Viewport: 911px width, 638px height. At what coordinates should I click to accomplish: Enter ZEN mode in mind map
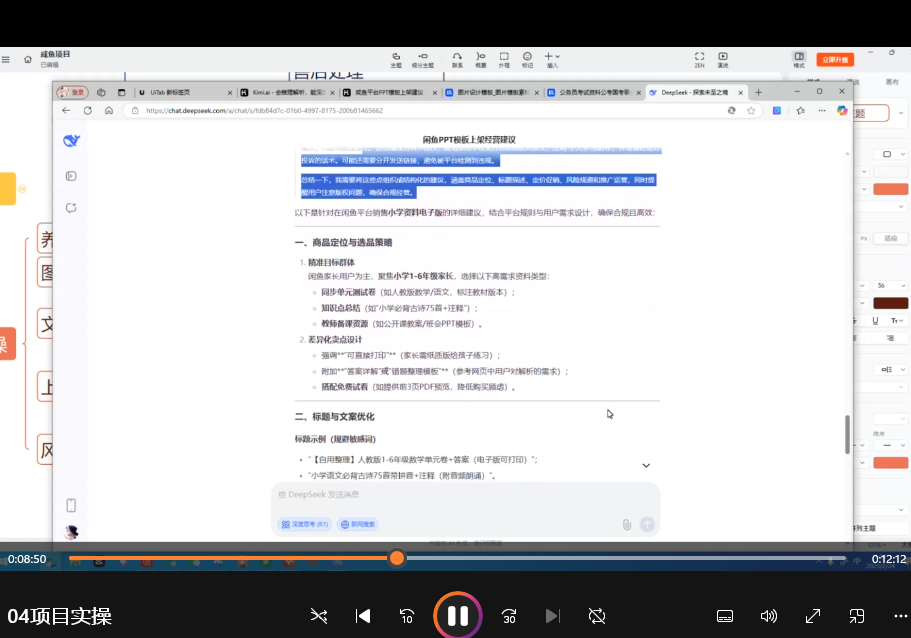pos(700,59)
